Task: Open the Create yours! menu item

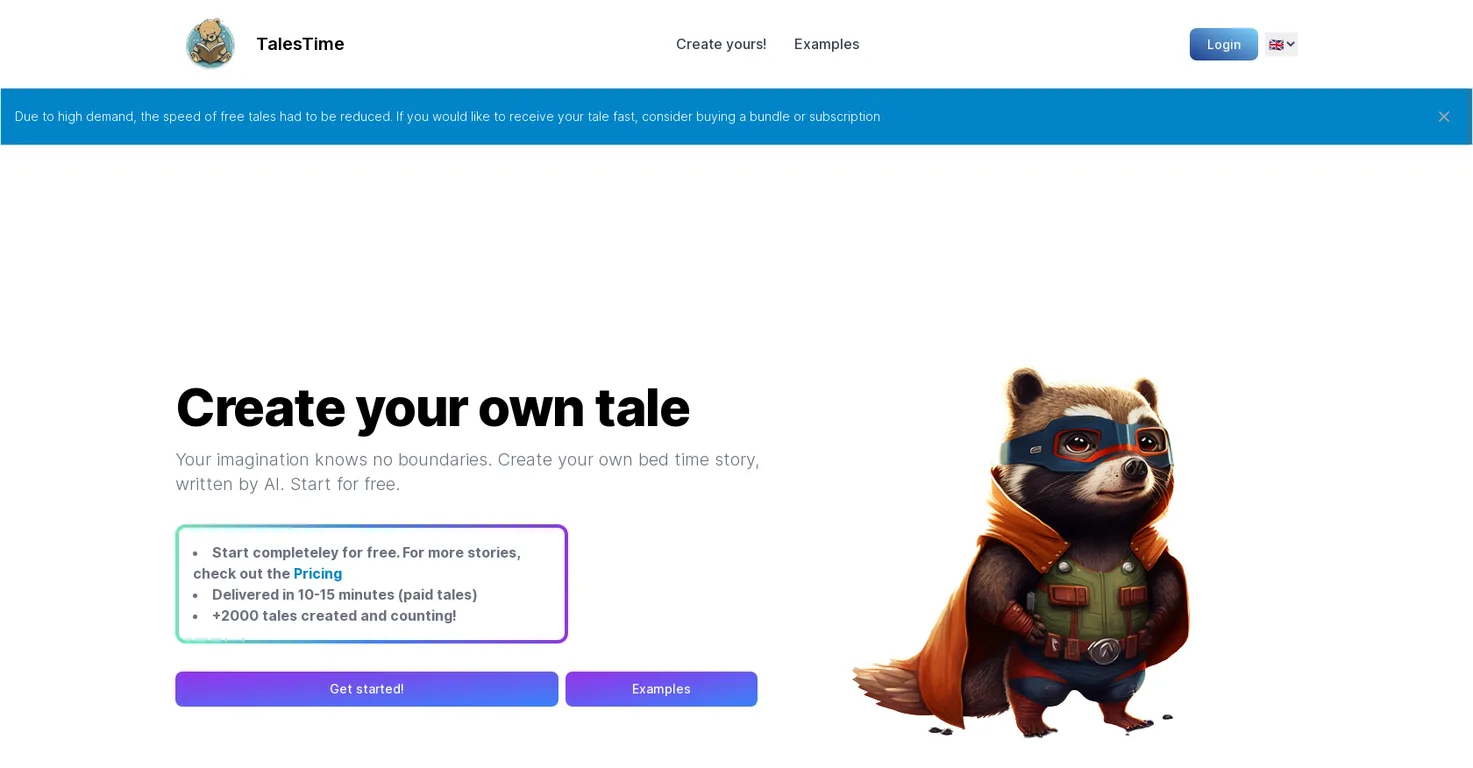Action: [721, 44]
